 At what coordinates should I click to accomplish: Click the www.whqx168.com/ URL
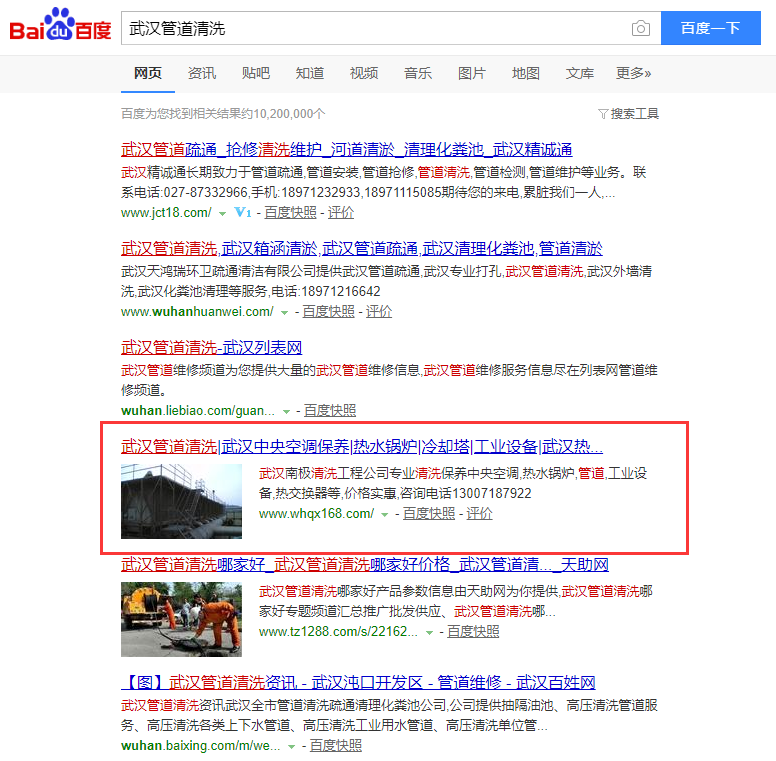316,514
